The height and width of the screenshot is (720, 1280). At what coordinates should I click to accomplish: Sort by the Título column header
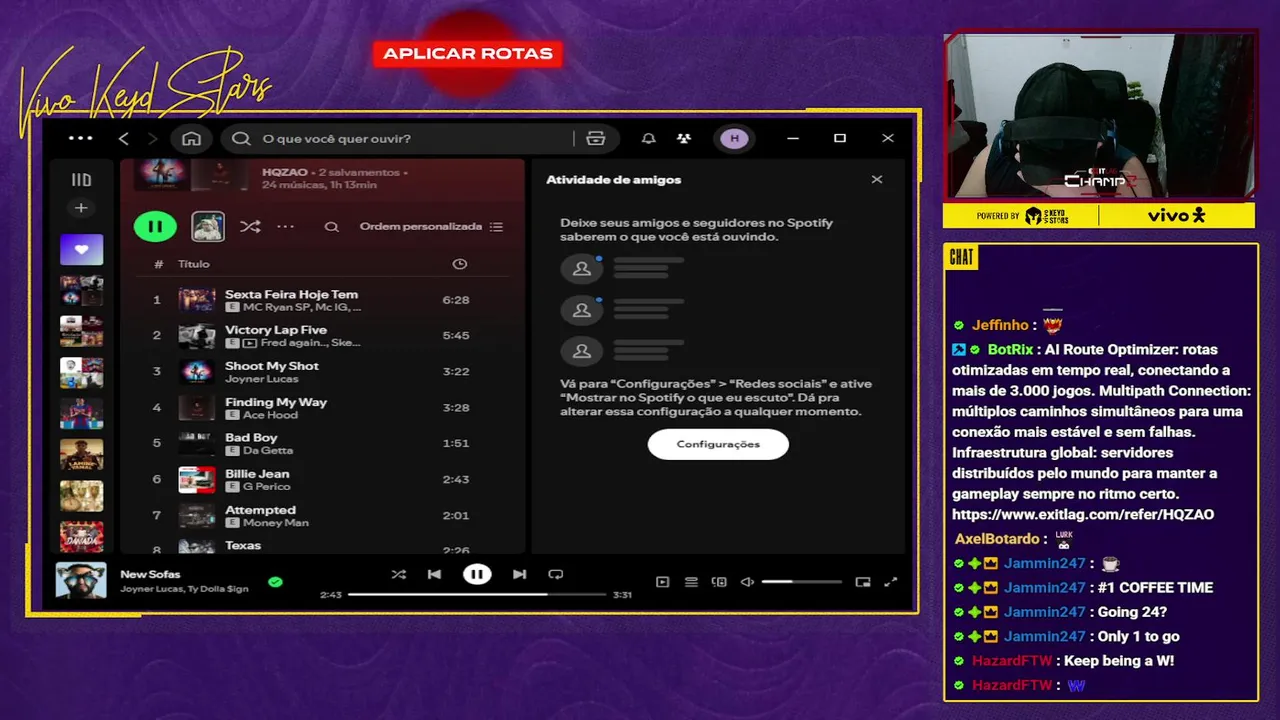tap(194, 264)
